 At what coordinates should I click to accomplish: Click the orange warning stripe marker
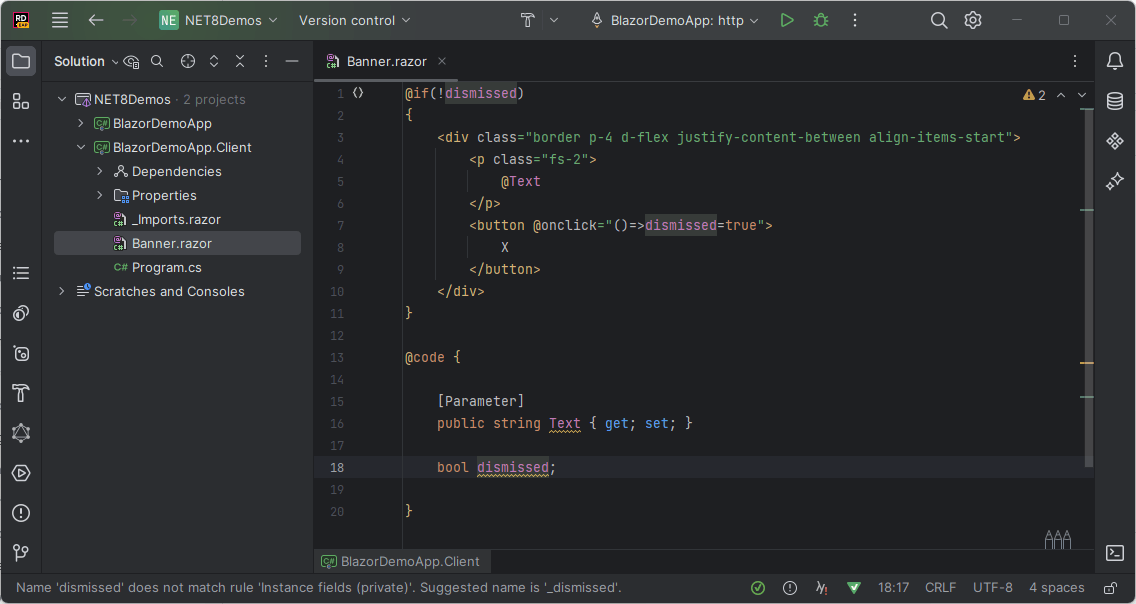[1087, 362]
